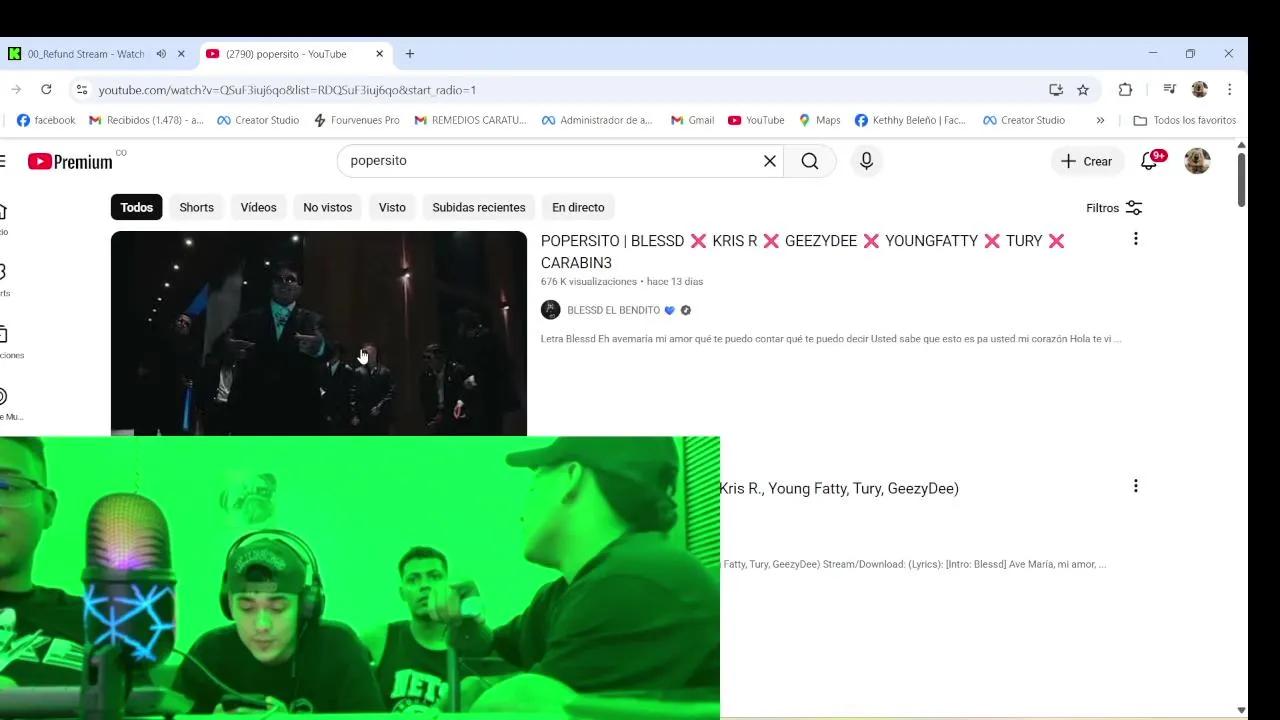Open POPERSITO | BLESSD video title
This screenshot has width=1280, height=720.
803,252
